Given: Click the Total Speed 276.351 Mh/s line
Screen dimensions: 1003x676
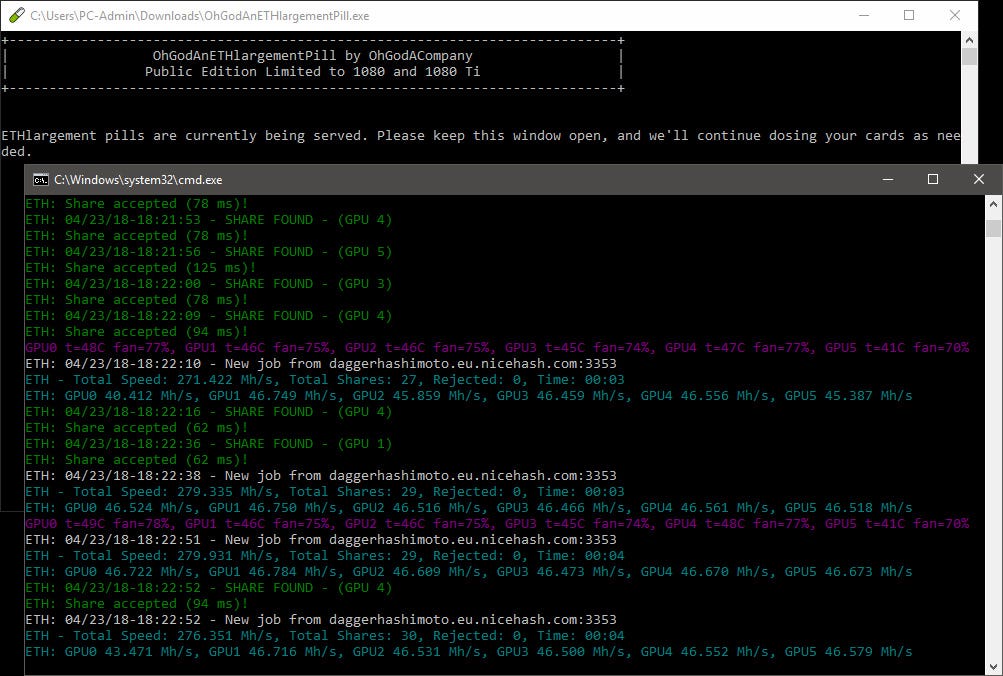Looking at the screenshot, I should (300, 635).
